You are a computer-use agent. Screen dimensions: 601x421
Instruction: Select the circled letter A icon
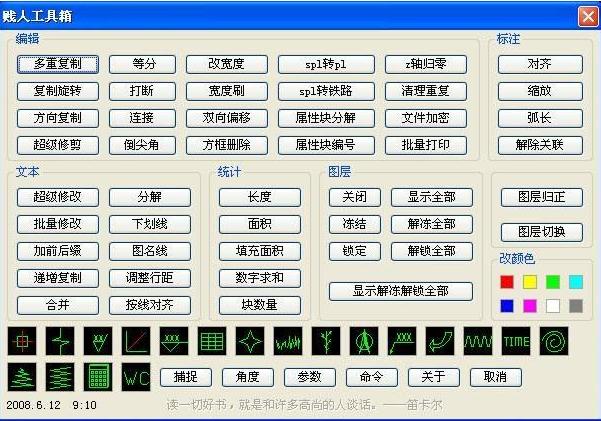click(363, 342)
